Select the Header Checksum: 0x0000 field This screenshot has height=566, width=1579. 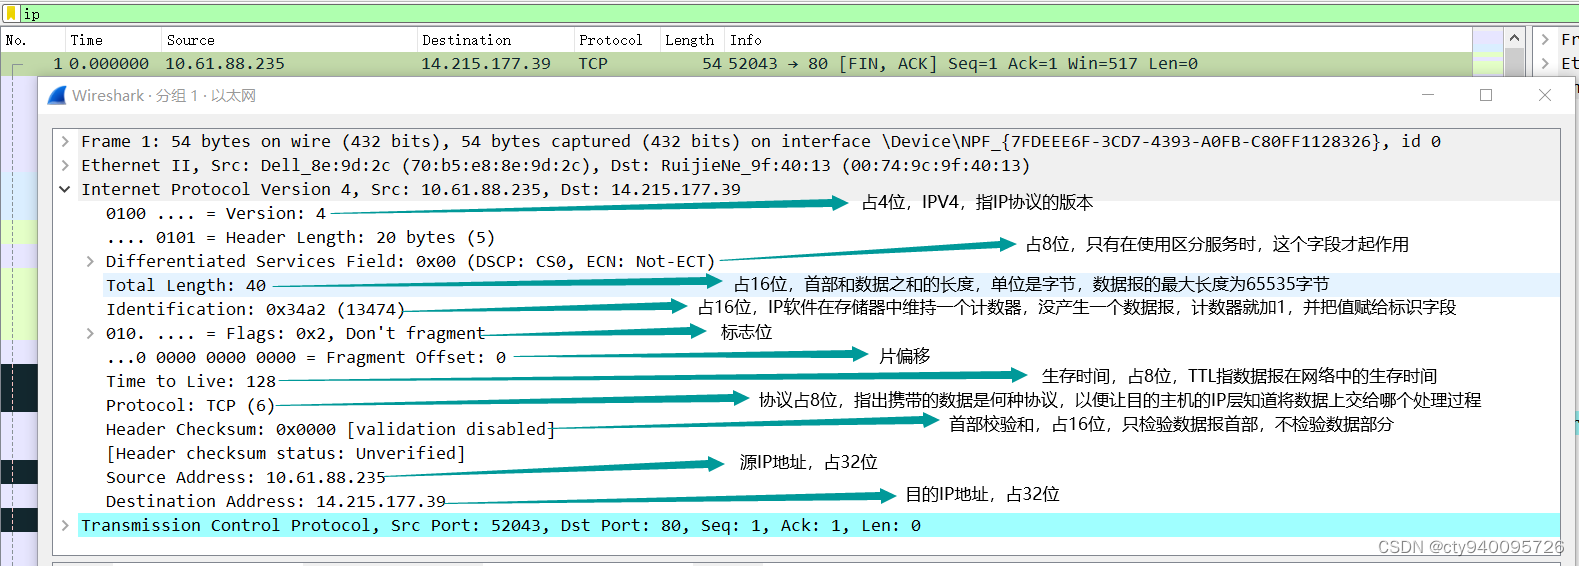pos(330,429)
